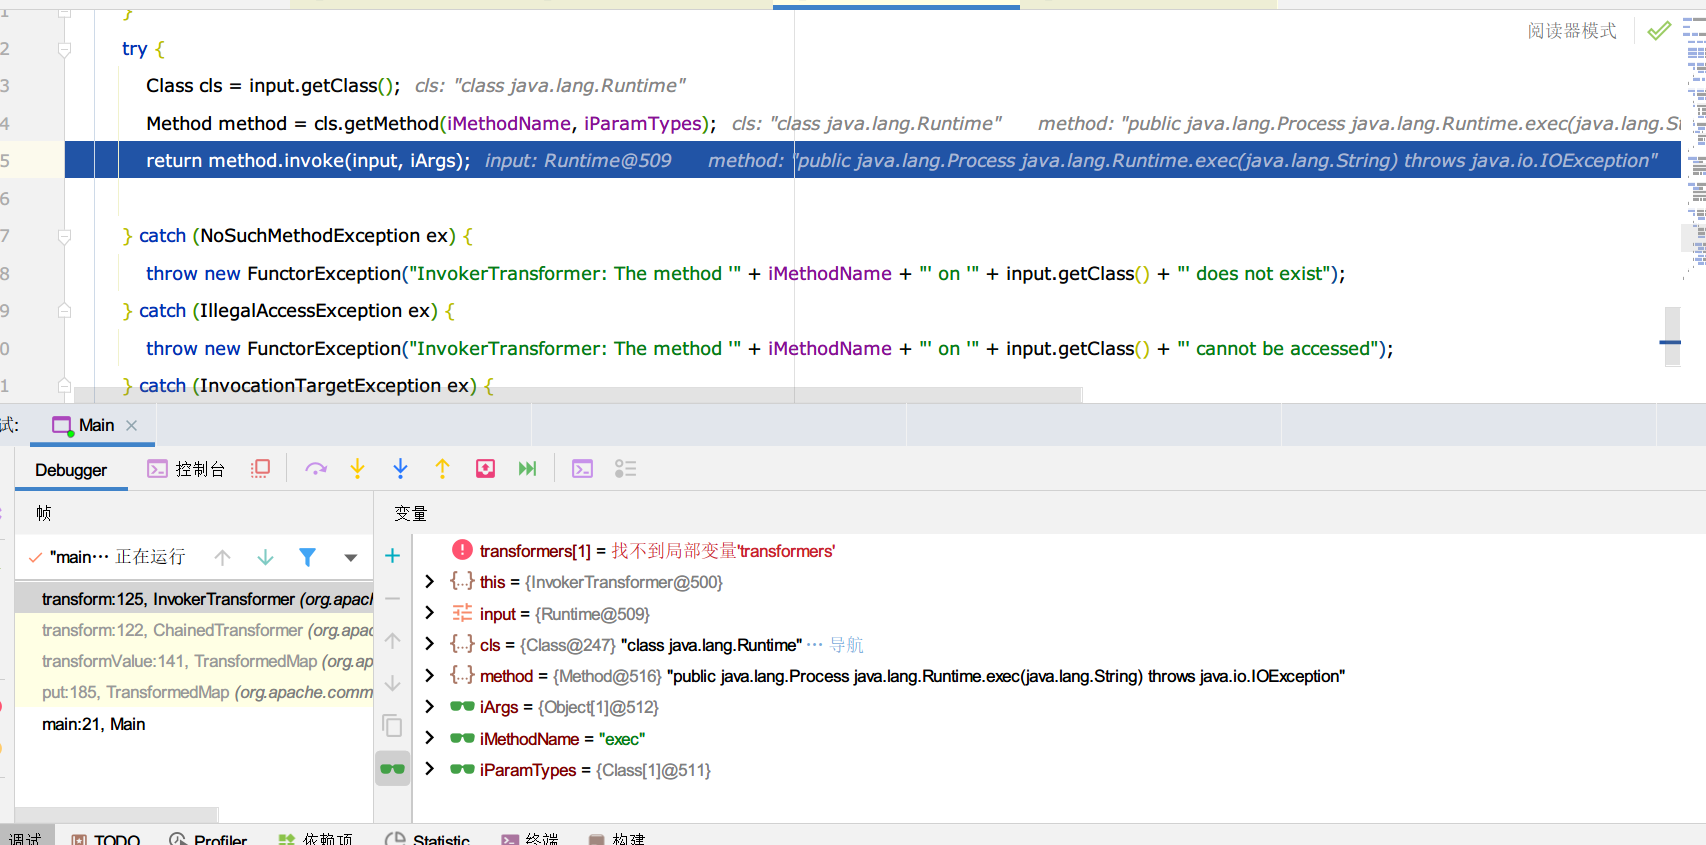Click the 阅读器模式 reader mode label

tap(1571, 31)
